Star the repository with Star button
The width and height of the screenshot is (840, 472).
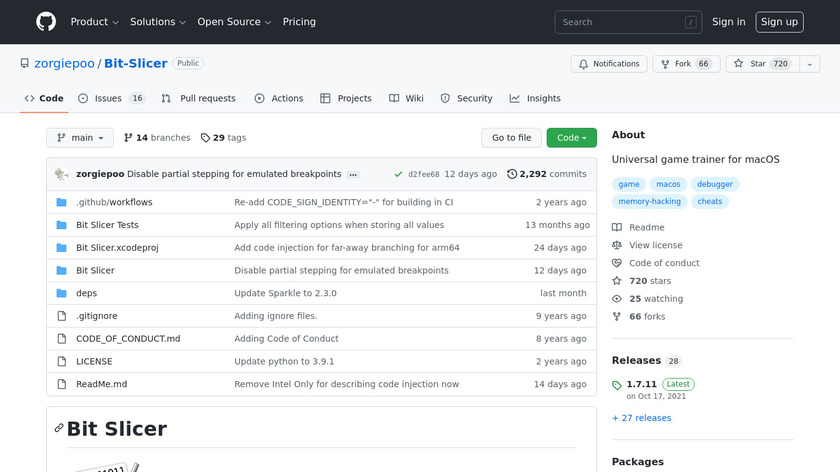(763, 64)
